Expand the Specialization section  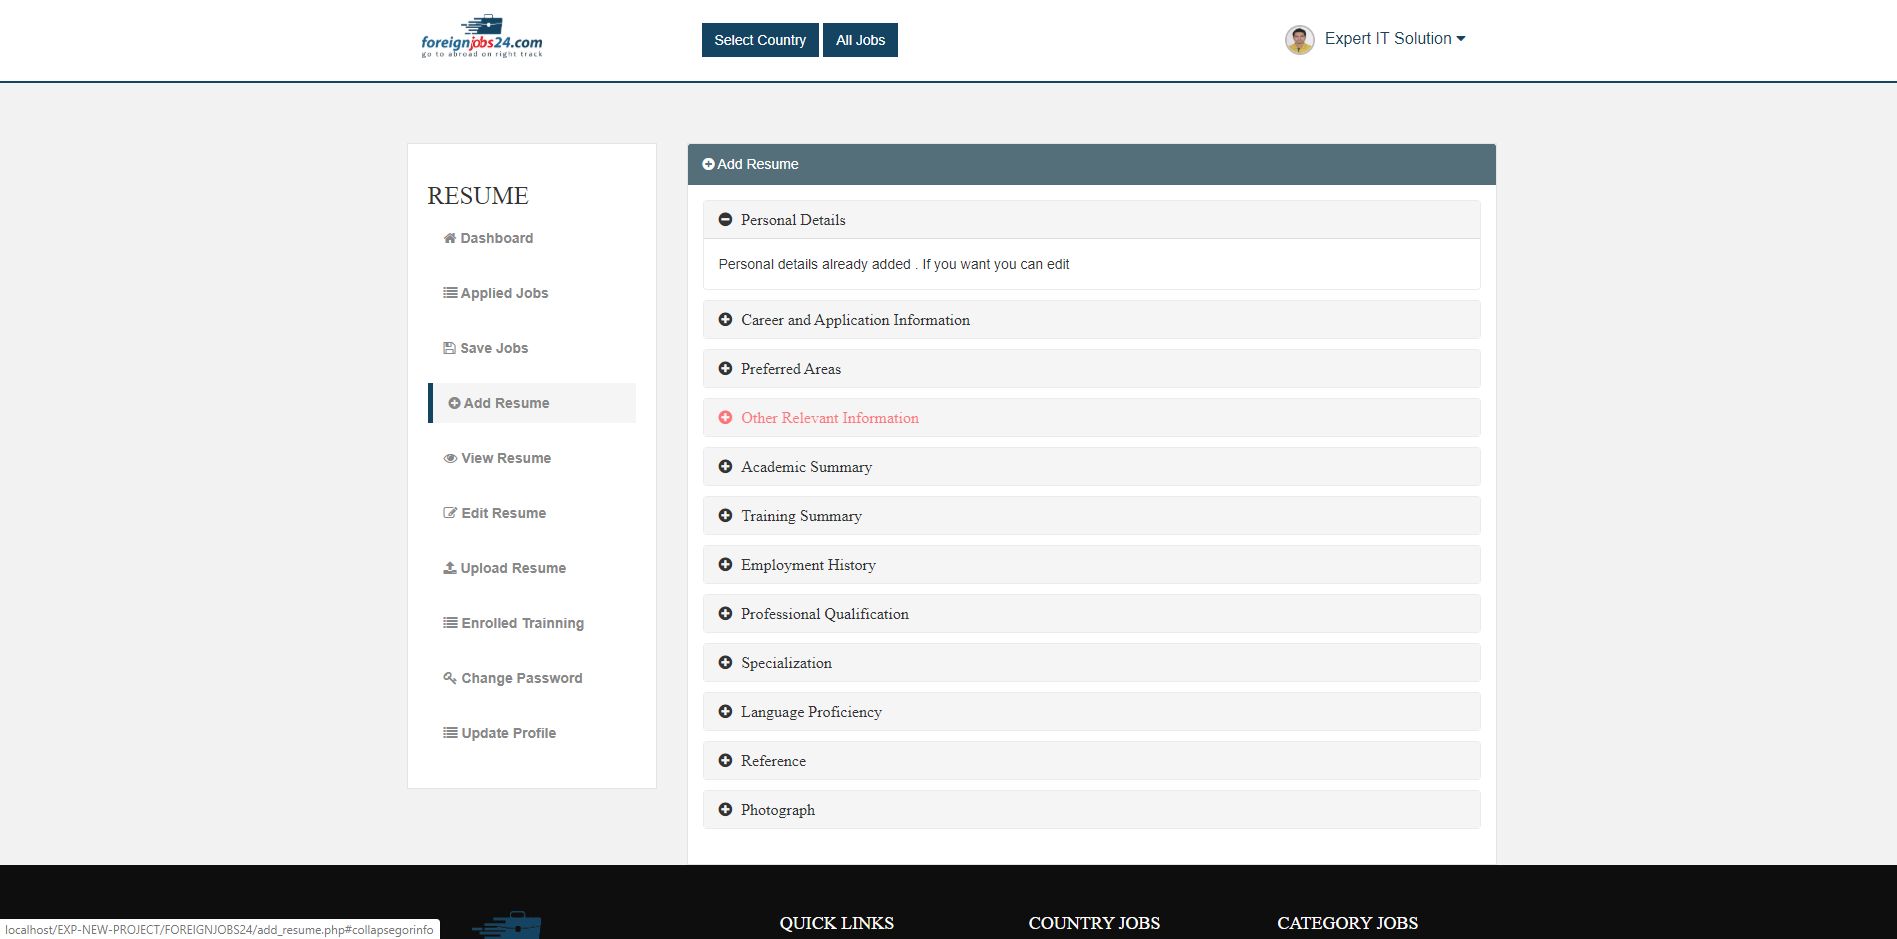pos(1092,663)
